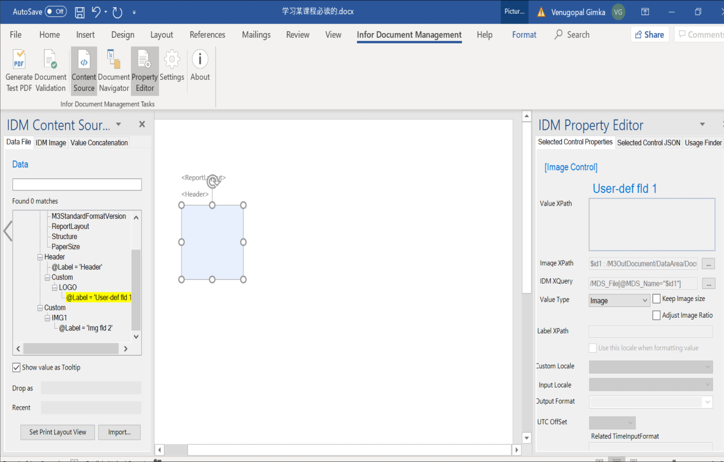Viewport: 724px width, 462px height.
Task: Collapse the Header tree node
Action: pyautogui.click(x=40, y=257)
